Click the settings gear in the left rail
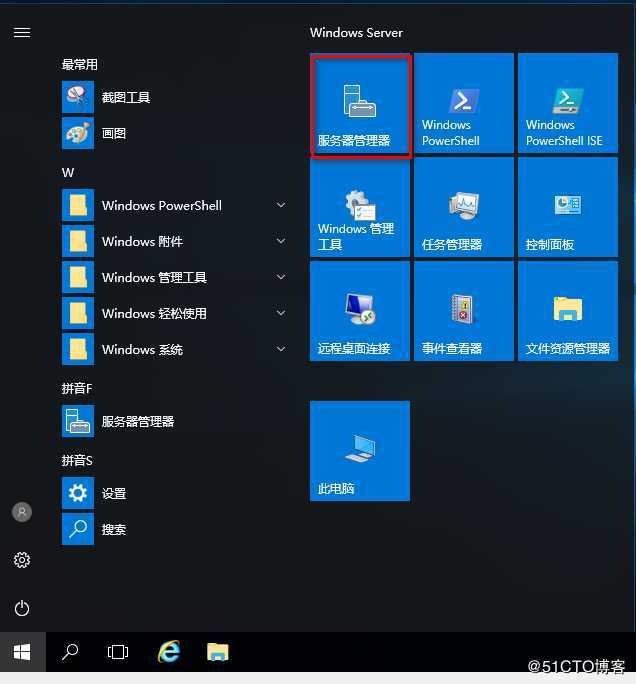 coord(22,560)
